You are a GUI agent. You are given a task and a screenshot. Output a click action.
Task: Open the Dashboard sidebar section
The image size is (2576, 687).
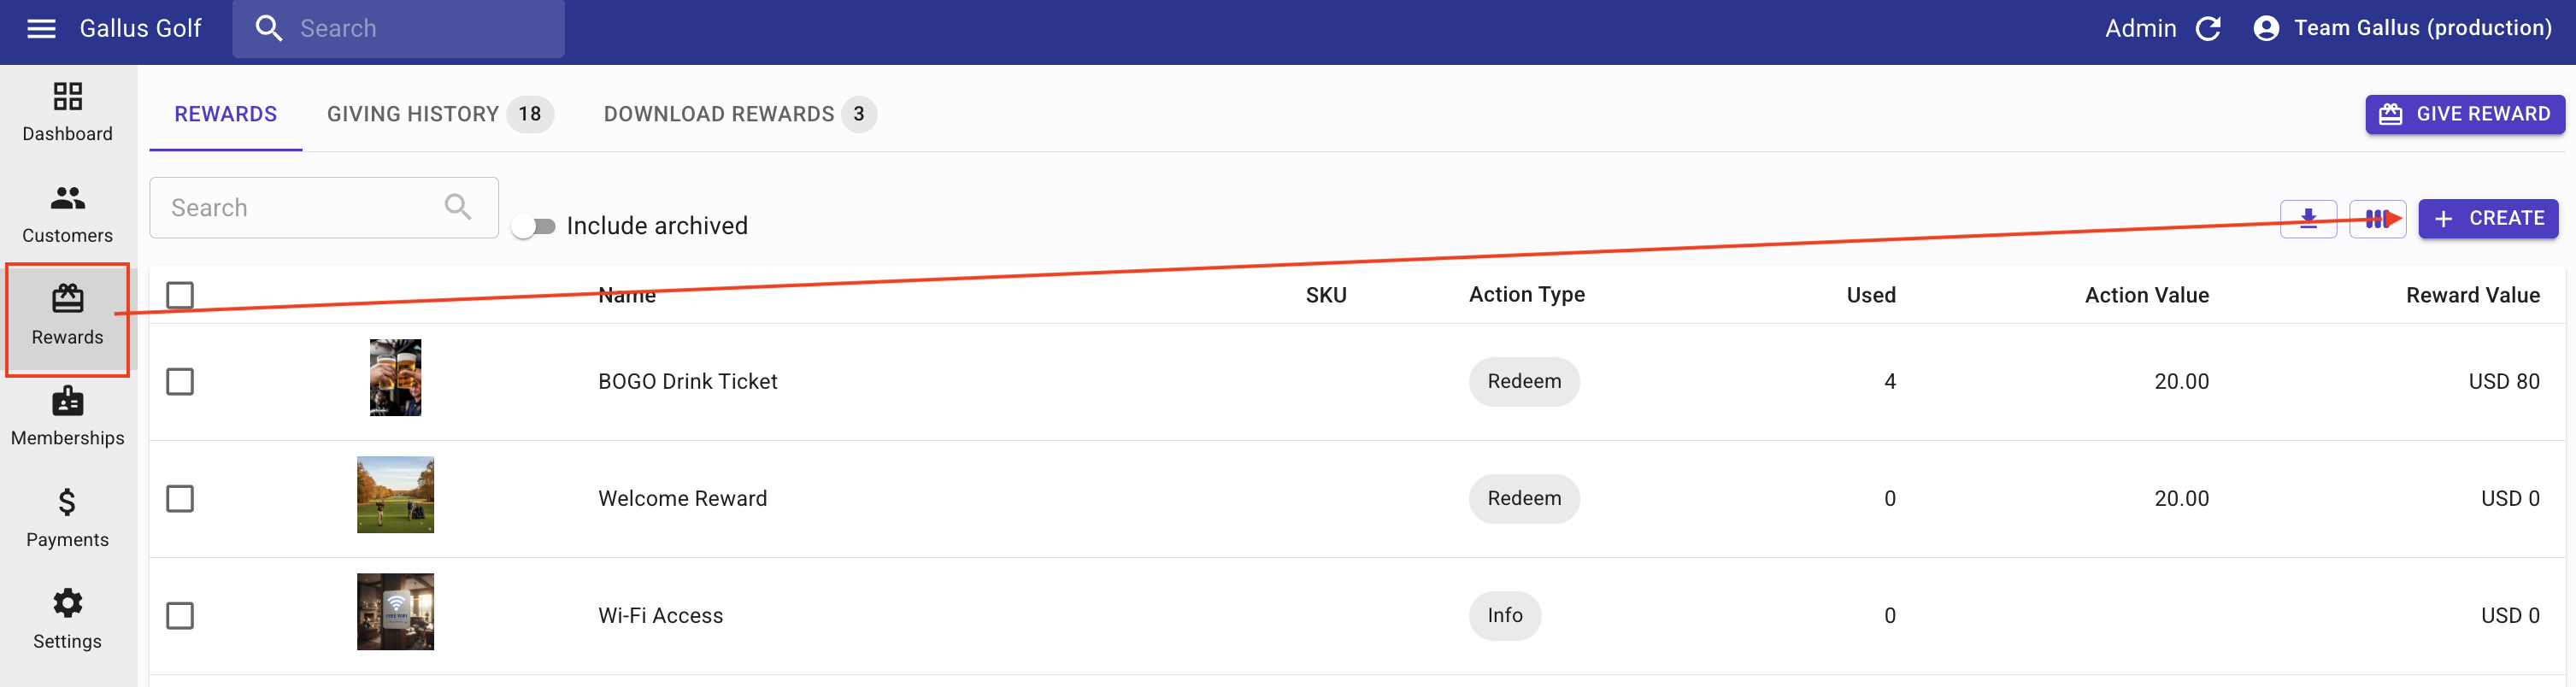67,112
